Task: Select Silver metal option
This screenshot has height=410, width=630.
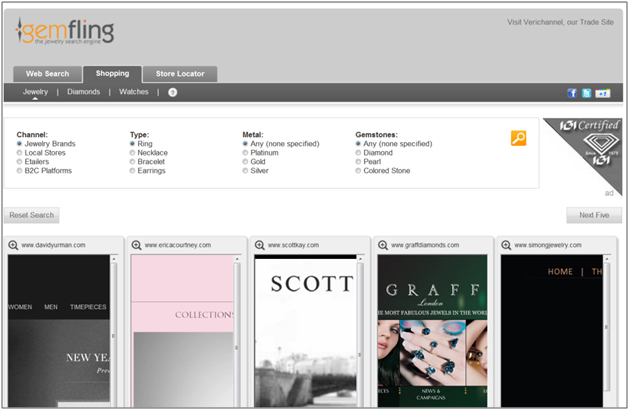Action: [x=245, y=171]
